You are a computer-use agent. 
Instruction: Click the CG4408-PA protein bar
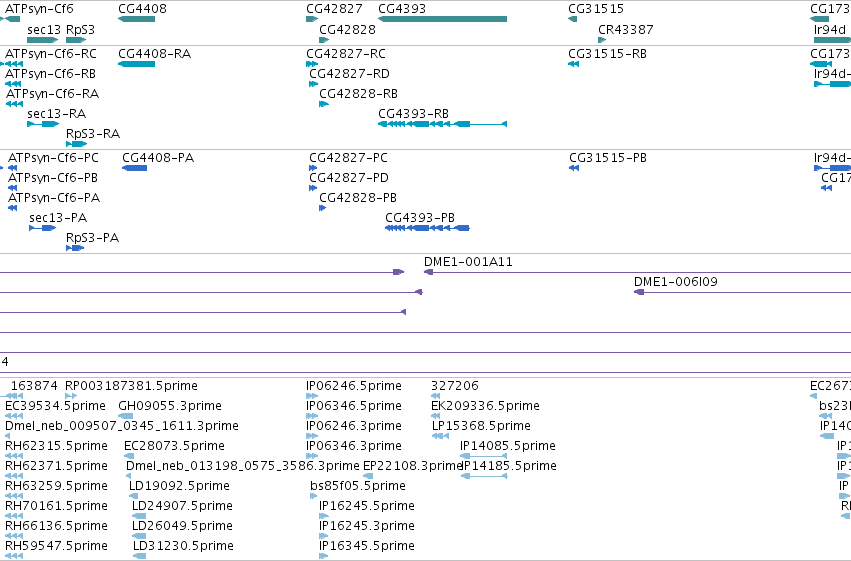(135, 168)
